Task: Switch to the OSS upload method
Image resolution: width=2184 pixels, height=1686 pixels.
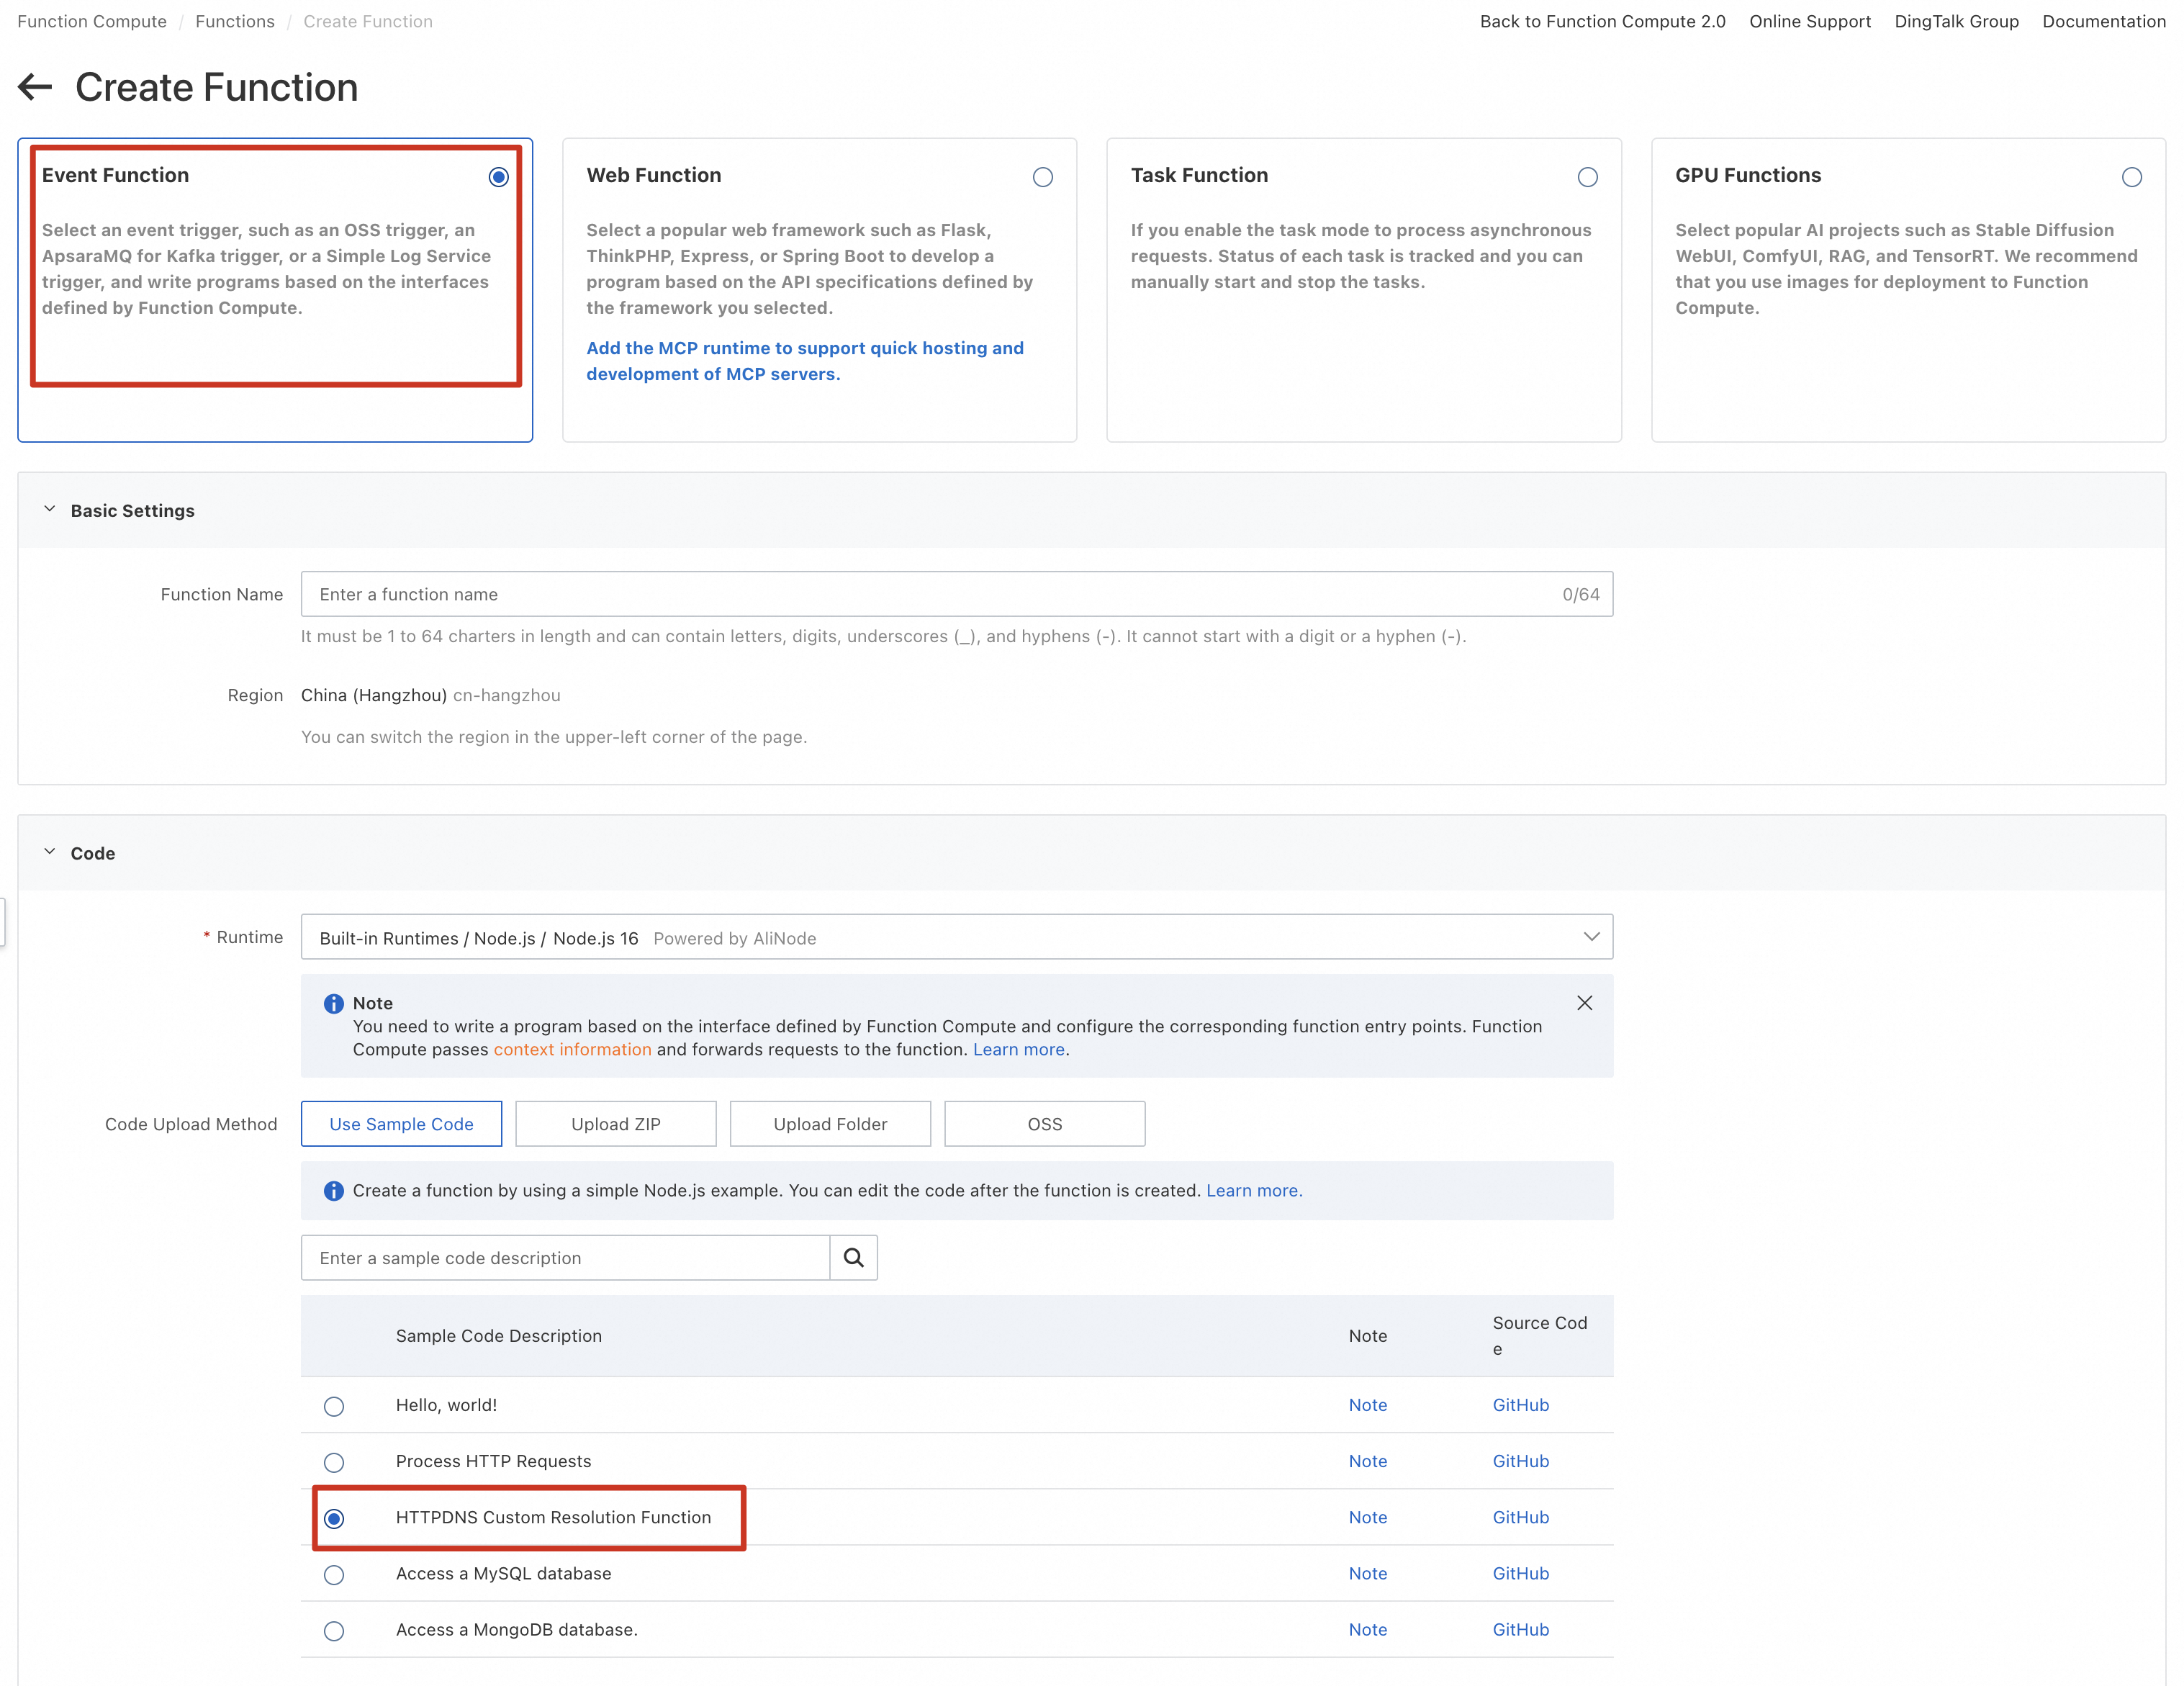Action: point(1044,1124)
